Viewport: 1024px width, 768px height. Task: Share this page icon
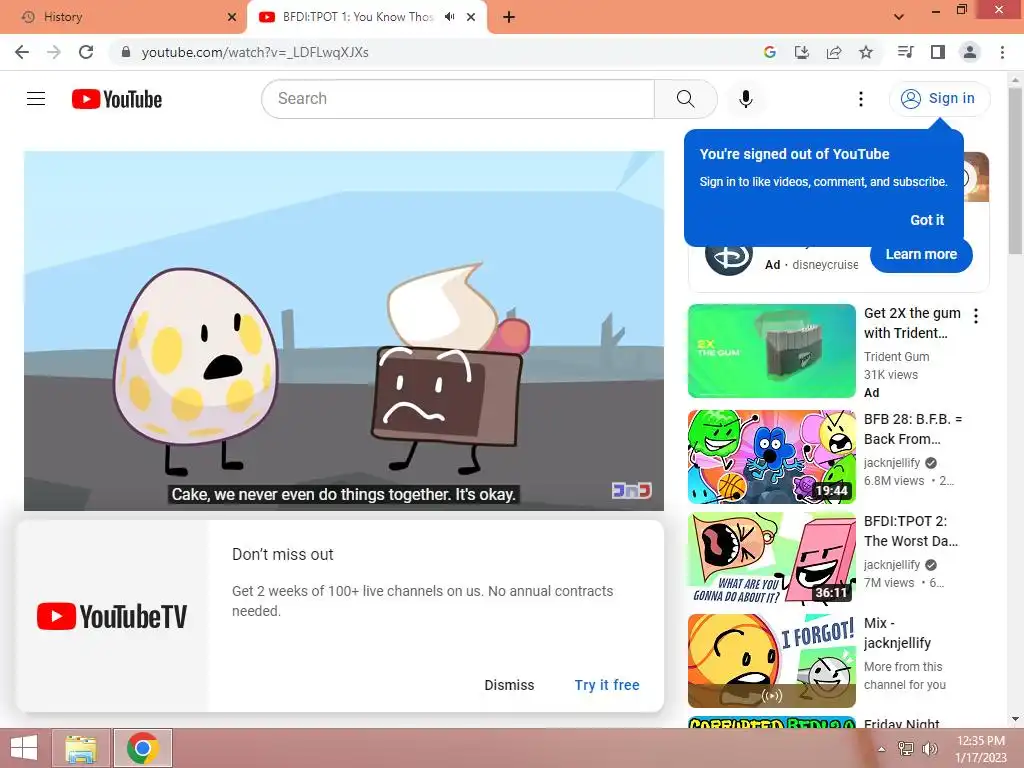834,52
